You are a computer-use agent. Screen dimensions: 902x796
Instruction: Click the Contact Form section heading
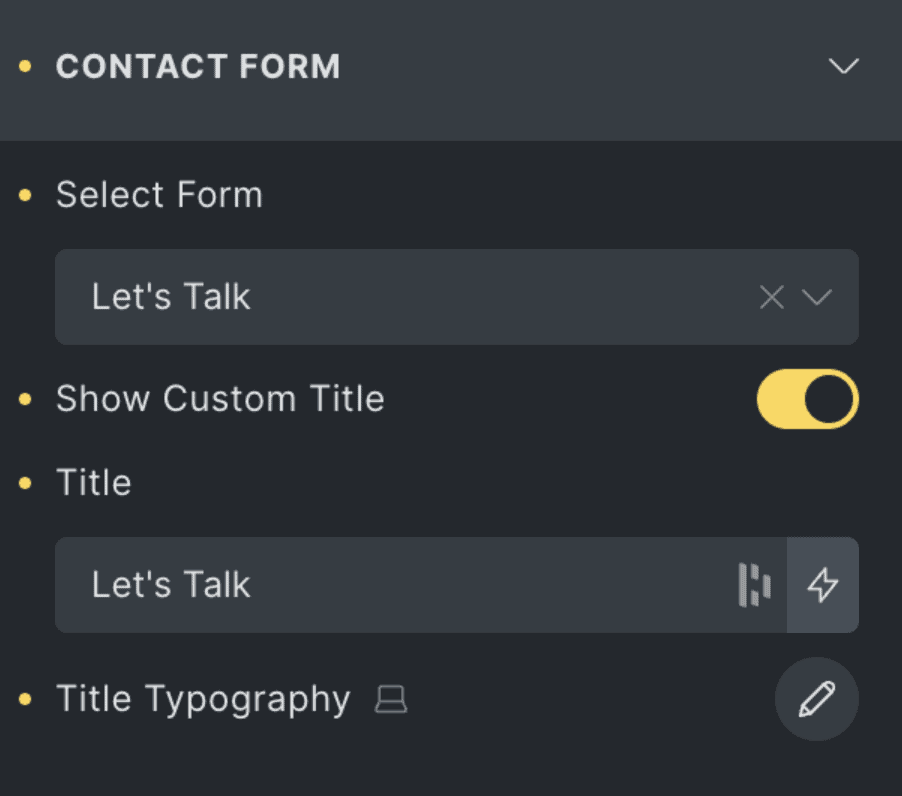[198, 67]
